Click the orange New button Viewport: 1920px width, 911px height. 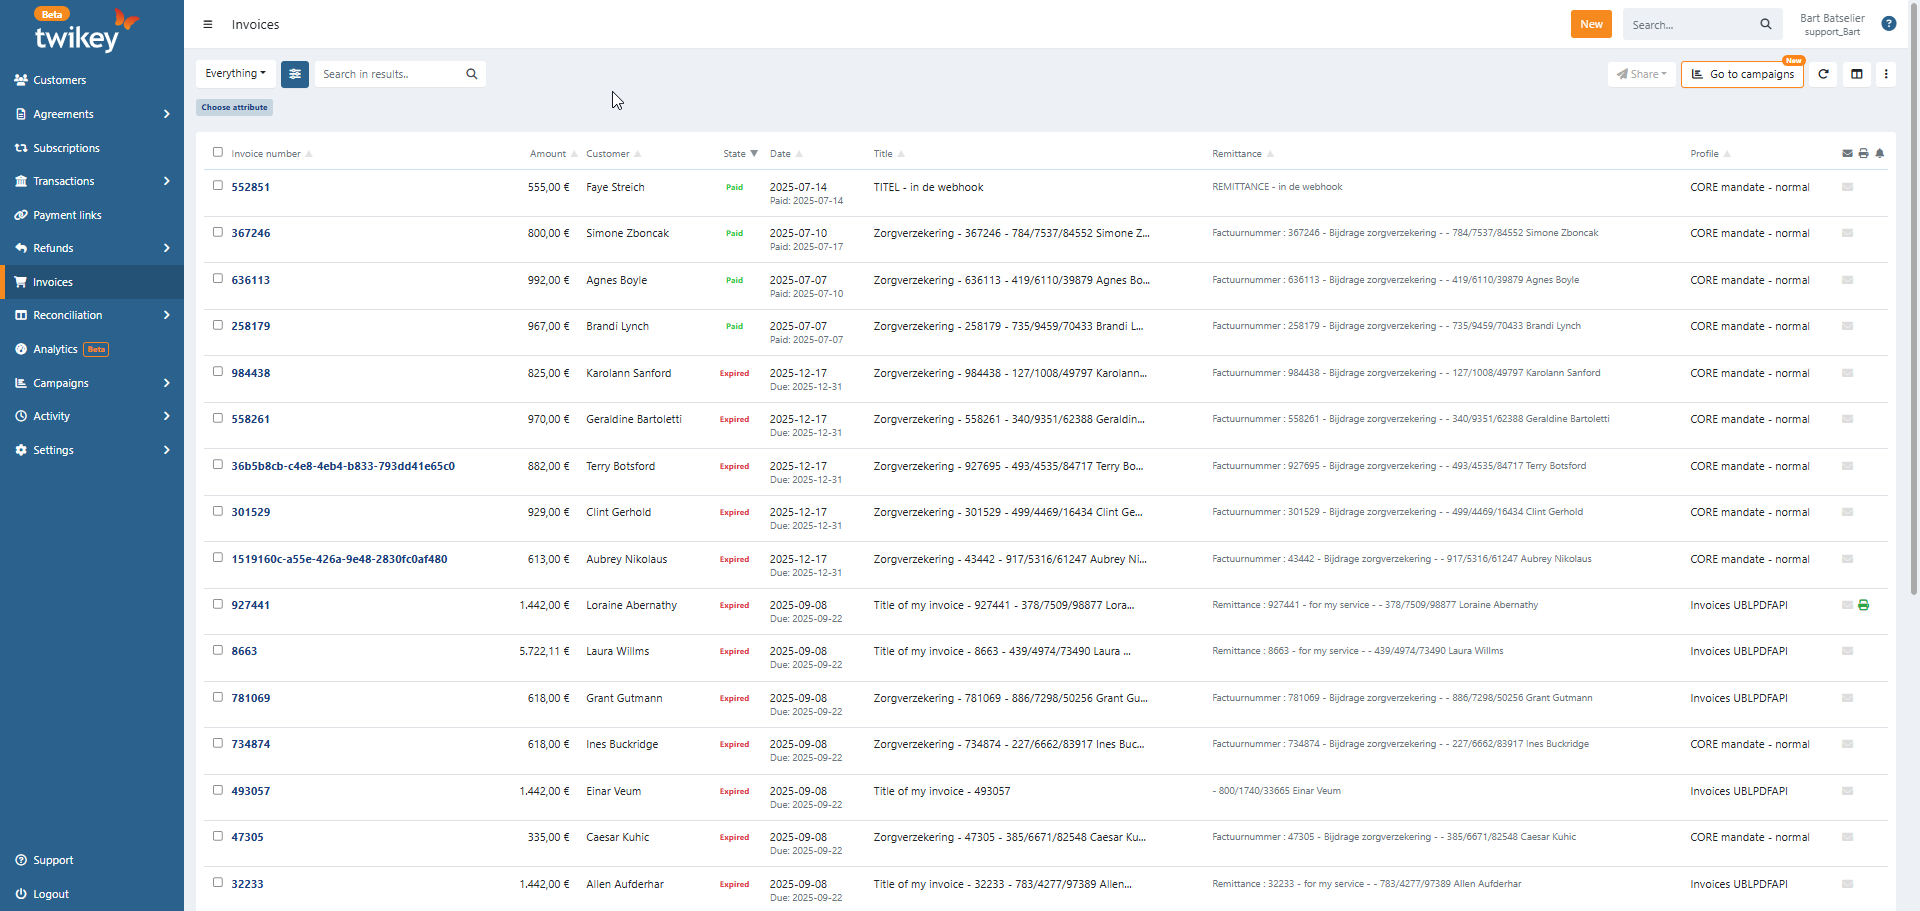click(1591, 24)
